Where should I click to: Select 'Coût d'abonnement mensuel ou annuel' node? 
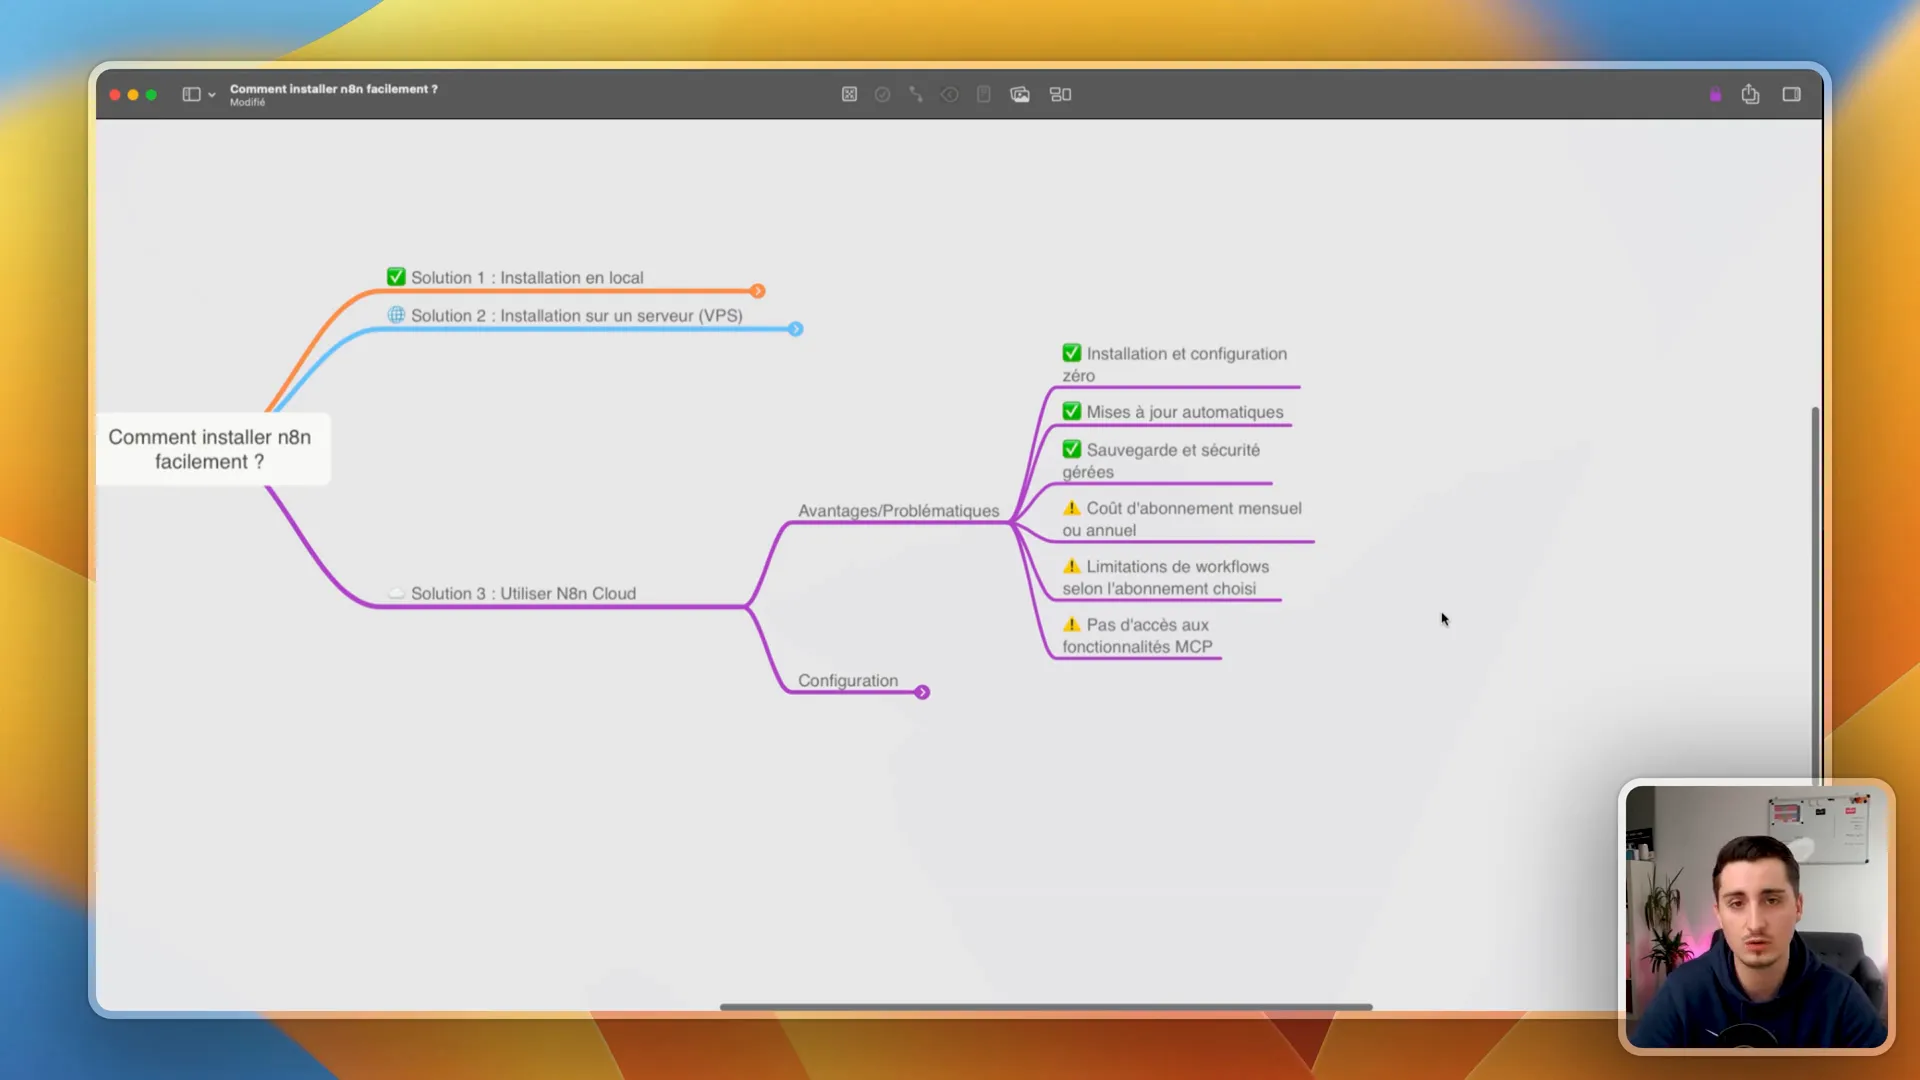[1182, 519]
